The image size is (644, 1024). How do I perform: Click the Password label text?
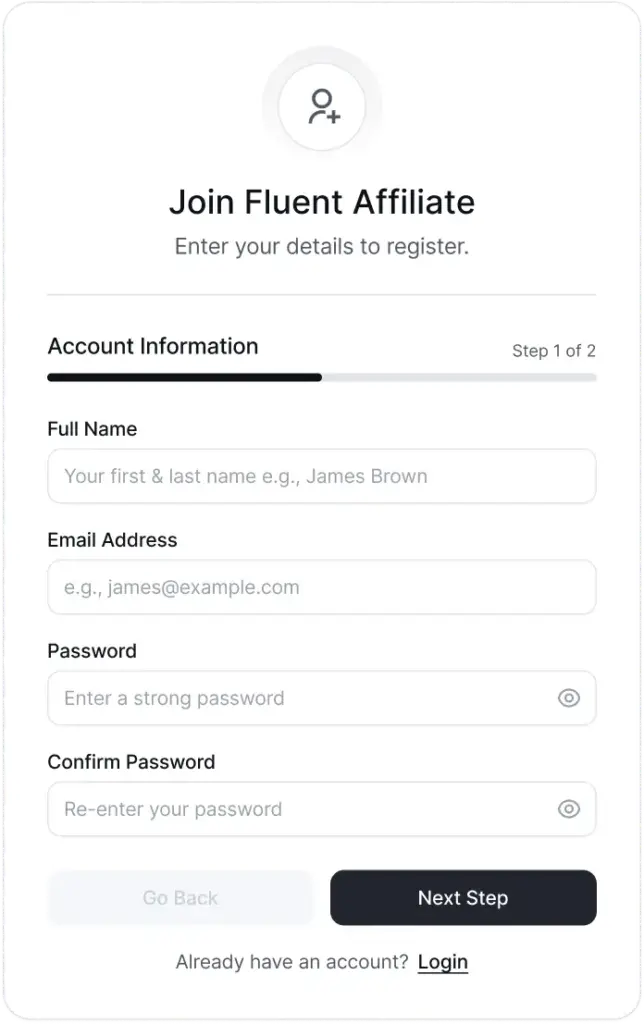(91, 651)
